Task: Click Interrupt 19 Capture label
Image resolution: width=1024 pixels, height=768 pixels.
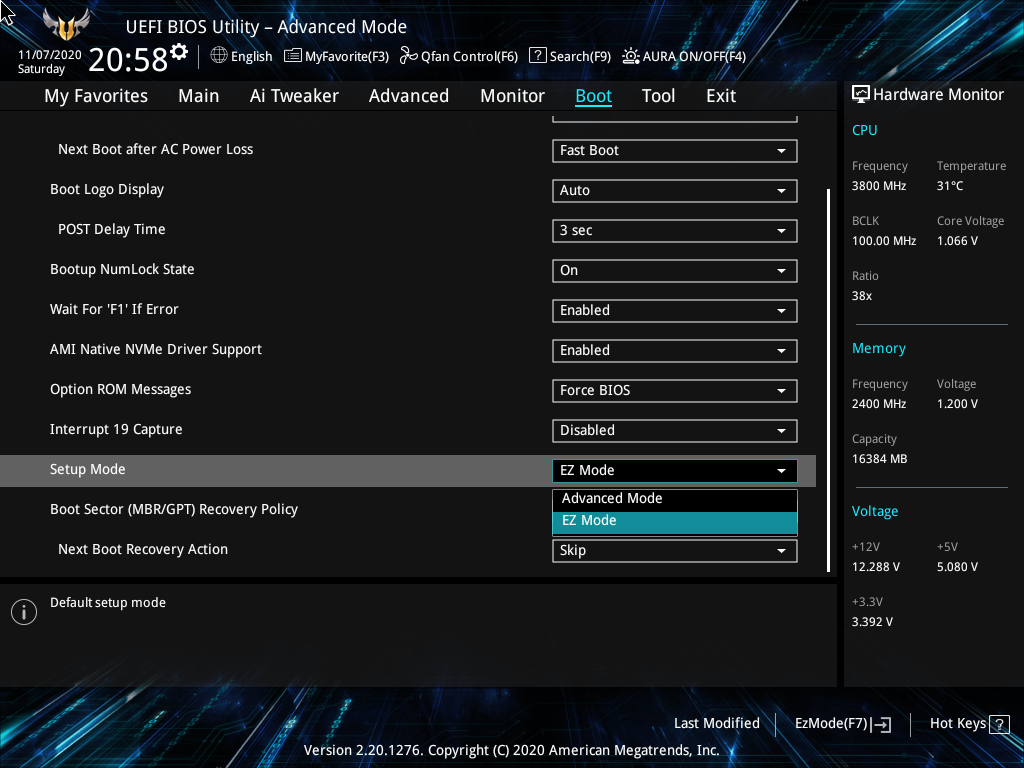Action: [116, 430]
